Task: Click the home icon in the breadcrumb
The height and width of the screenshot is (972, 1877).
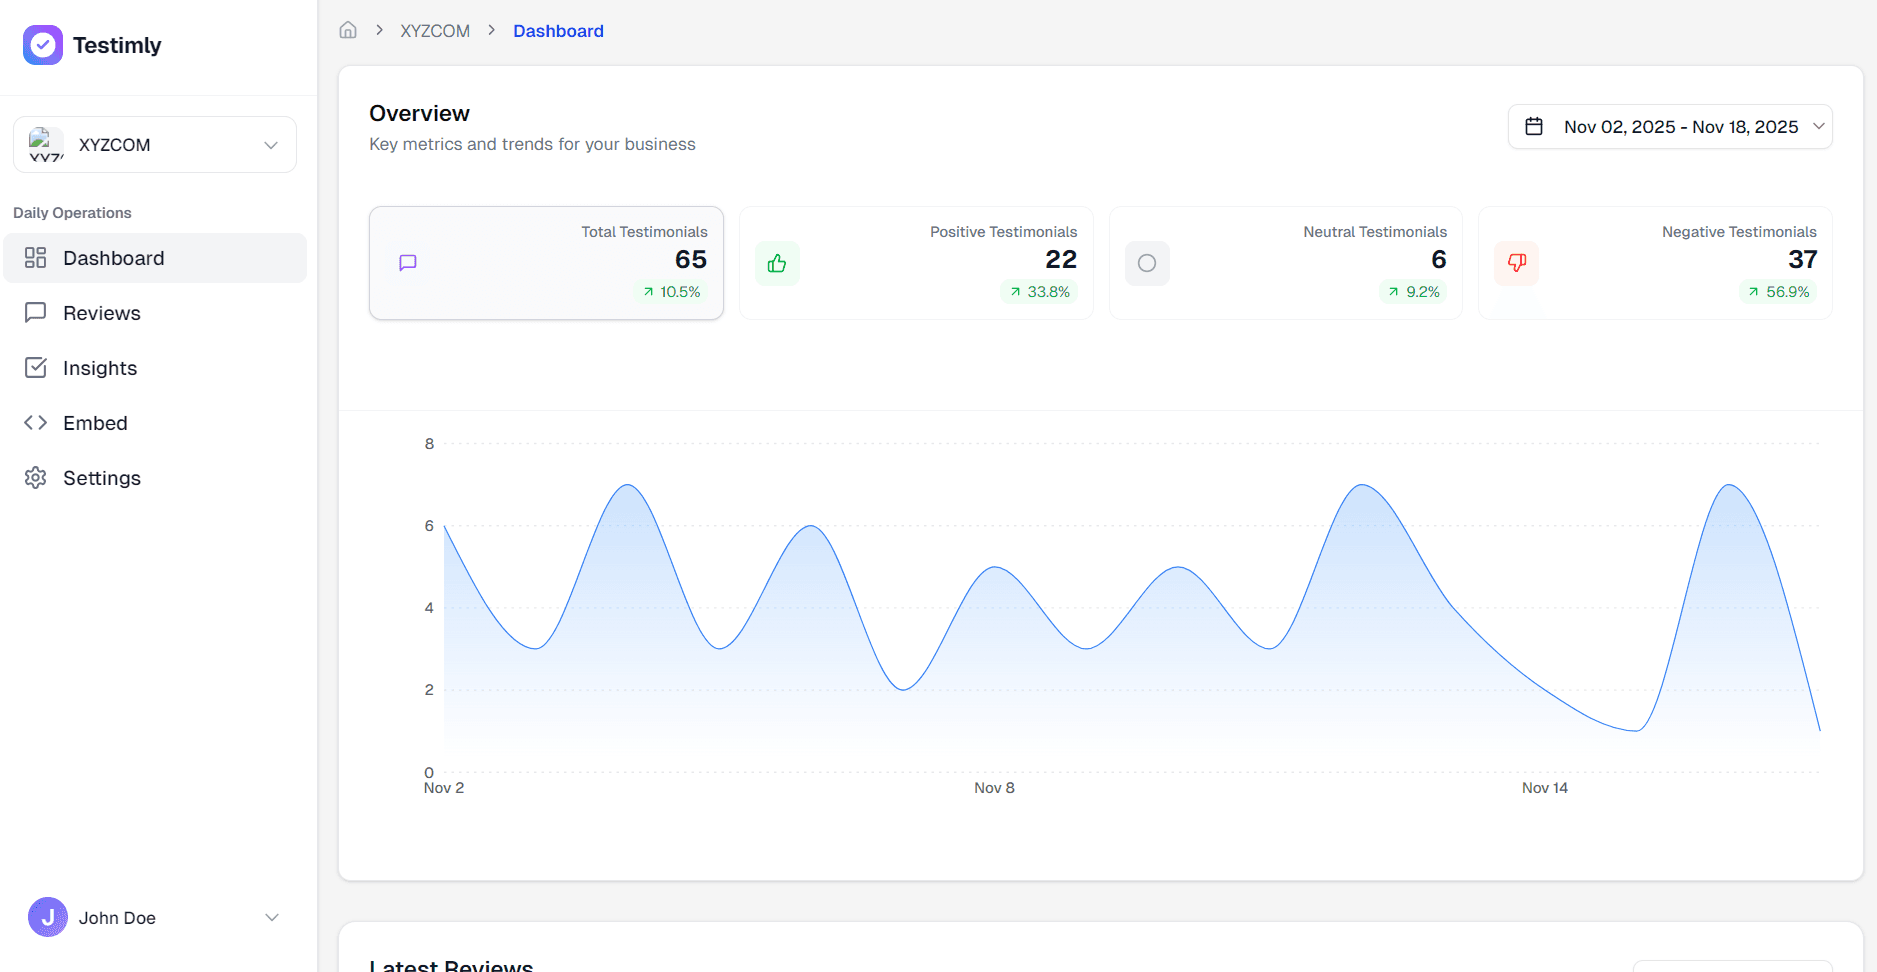Action: [x=348, y=30]
